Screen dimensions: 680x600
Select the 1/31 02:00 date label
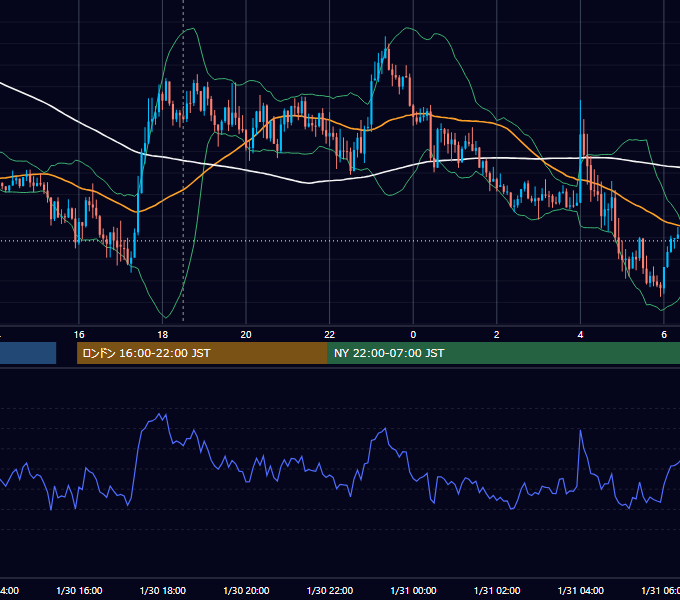pos(497,590)
